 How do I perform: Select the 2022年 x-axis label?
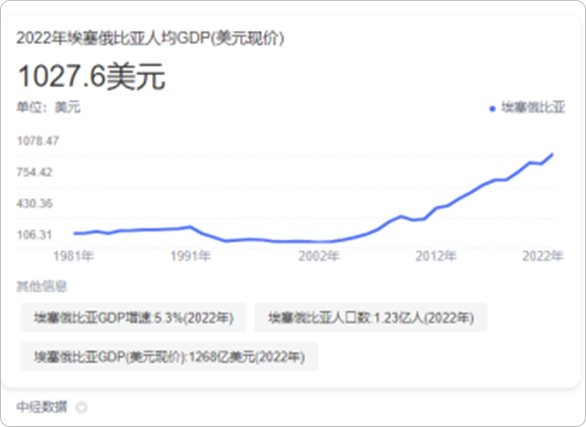click(x=542, y=256)
